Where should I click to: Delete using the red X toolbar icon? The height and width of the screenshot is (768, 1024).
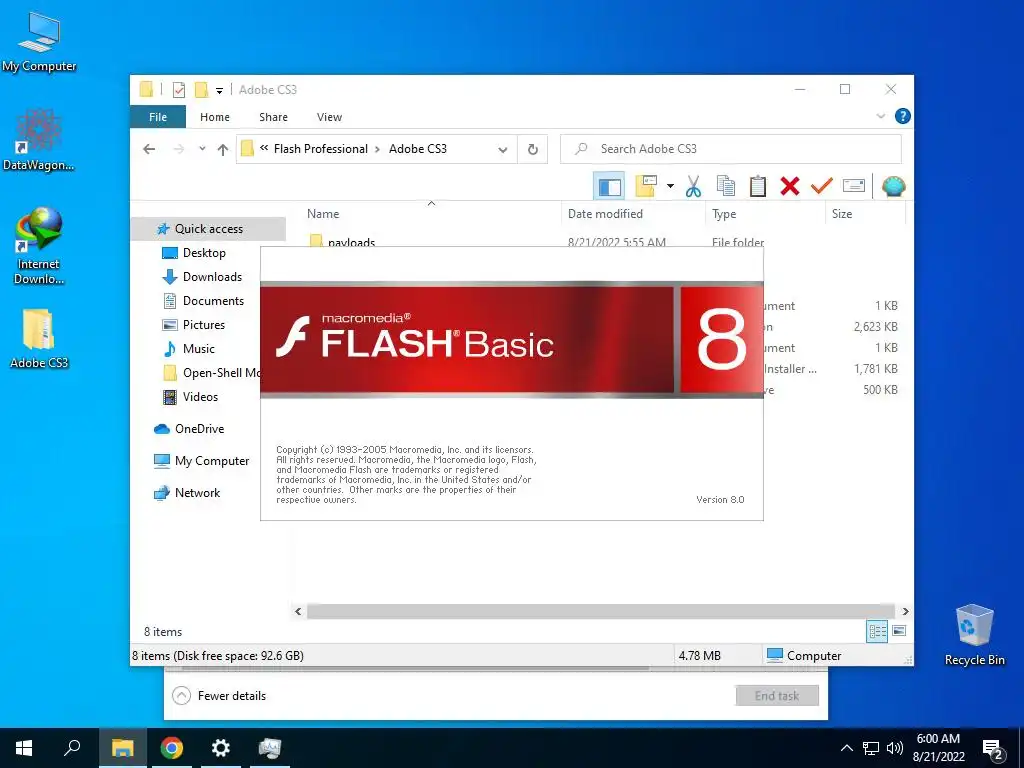(790, 186)
